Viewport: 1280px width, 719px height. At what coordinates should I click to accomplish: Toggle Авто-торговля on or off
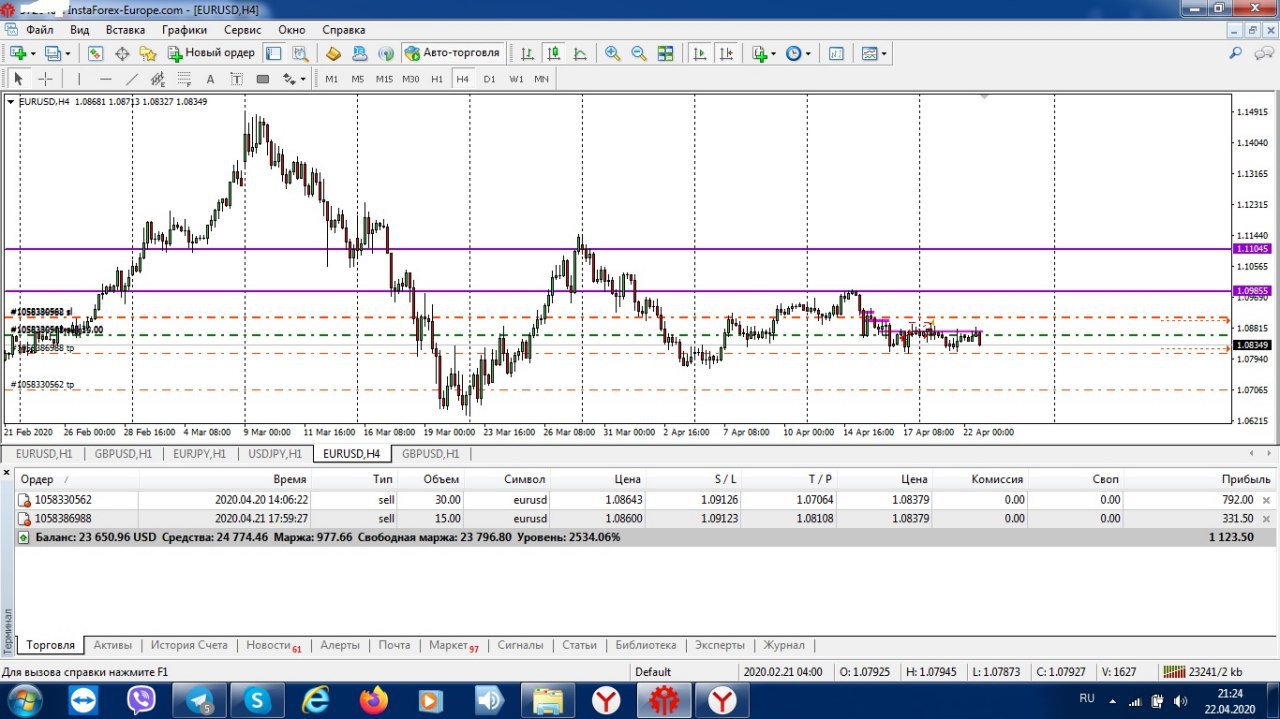(453, 53)
